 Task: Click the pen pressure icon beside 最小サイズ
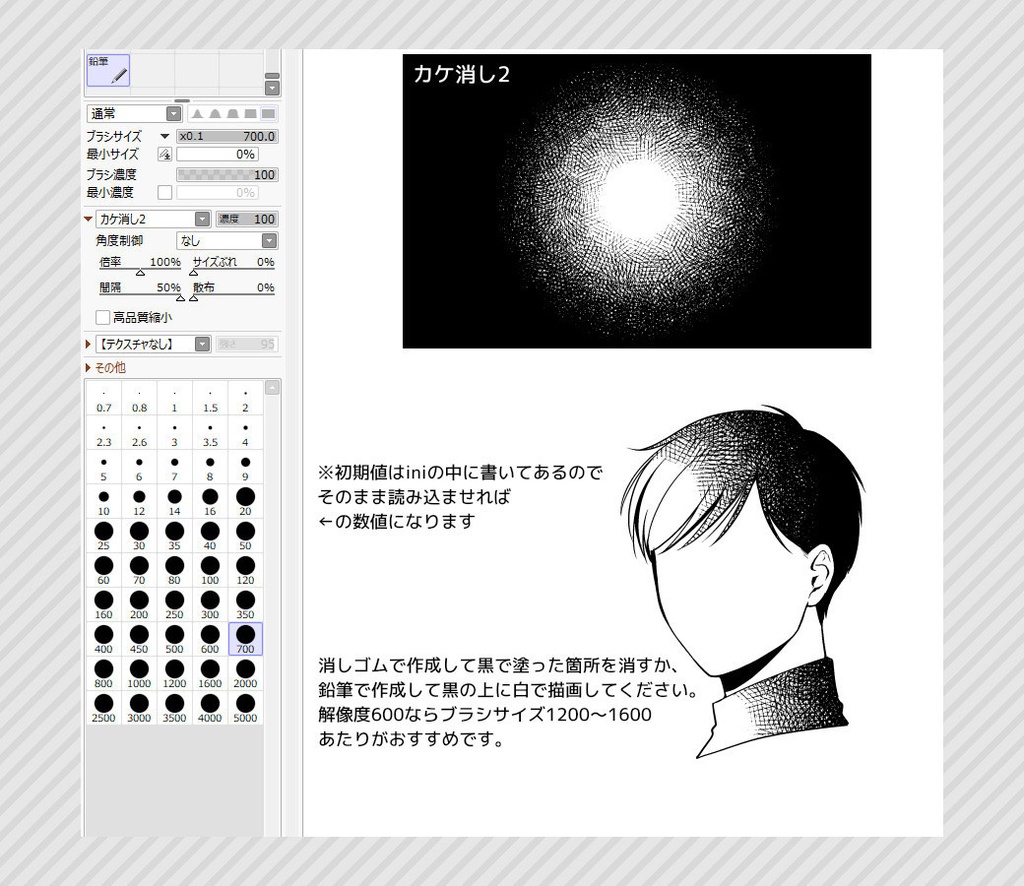coord(166,153)
